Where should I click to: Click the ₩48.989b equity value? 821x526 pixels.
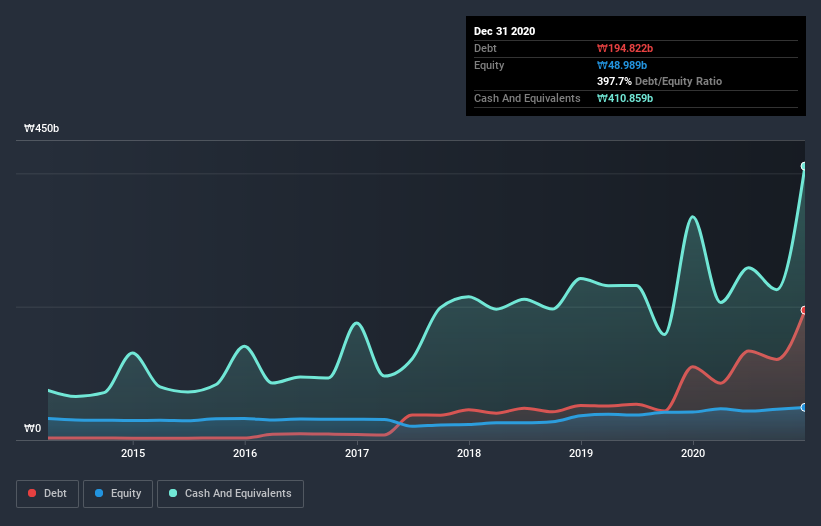[622, 66]
